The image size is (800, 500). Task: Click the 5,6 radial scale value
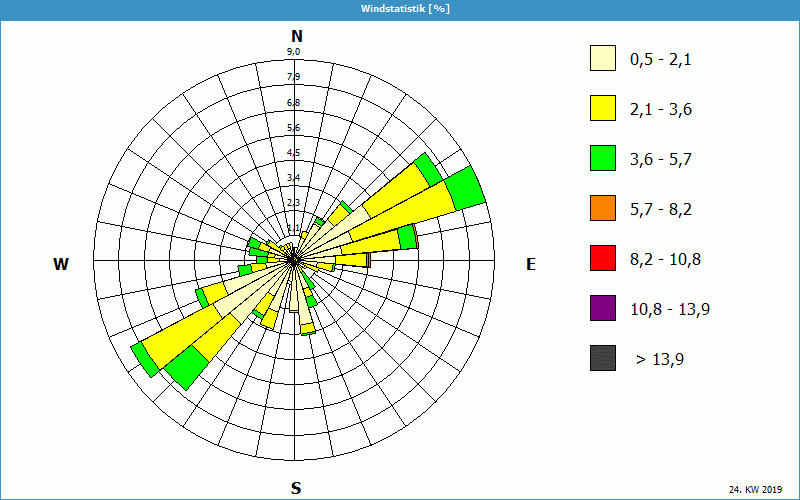[x=294, y=128]
